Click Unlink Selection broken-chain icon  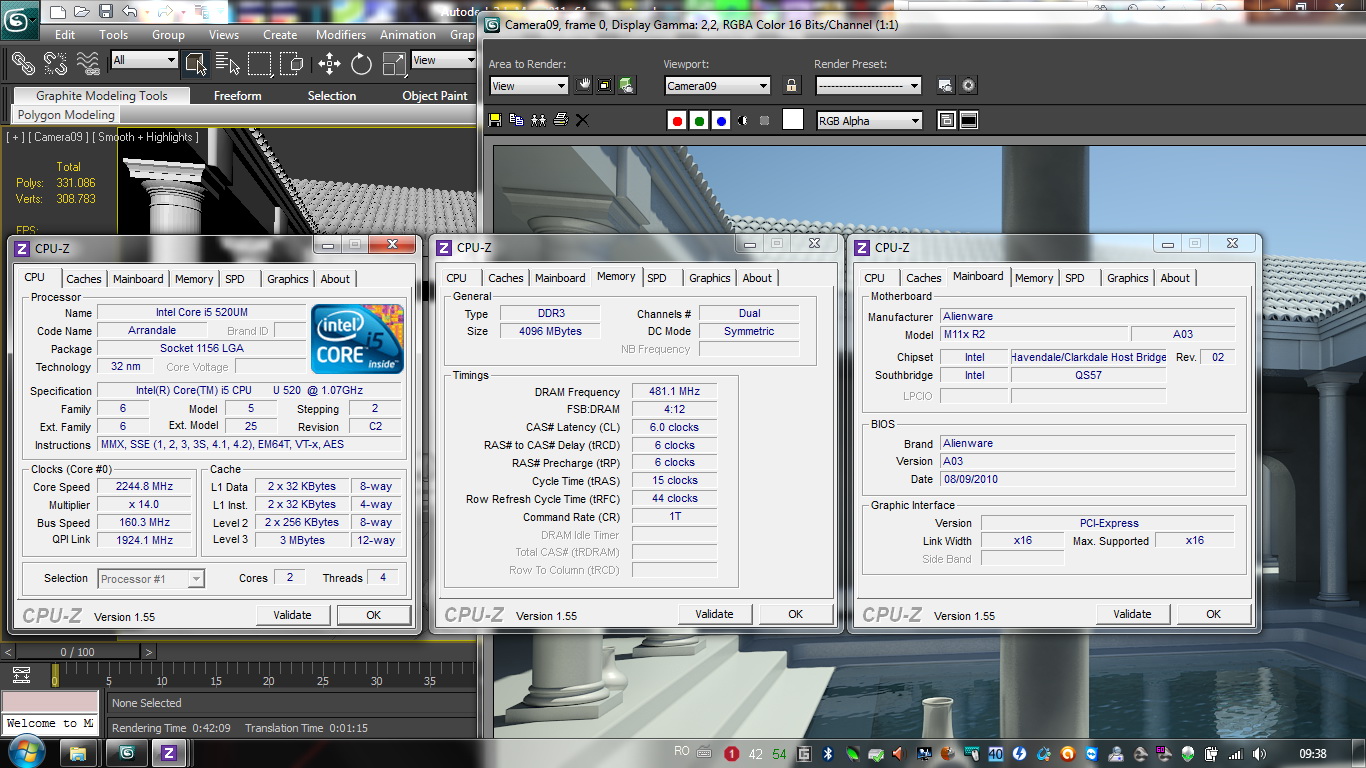pos(55,64)
